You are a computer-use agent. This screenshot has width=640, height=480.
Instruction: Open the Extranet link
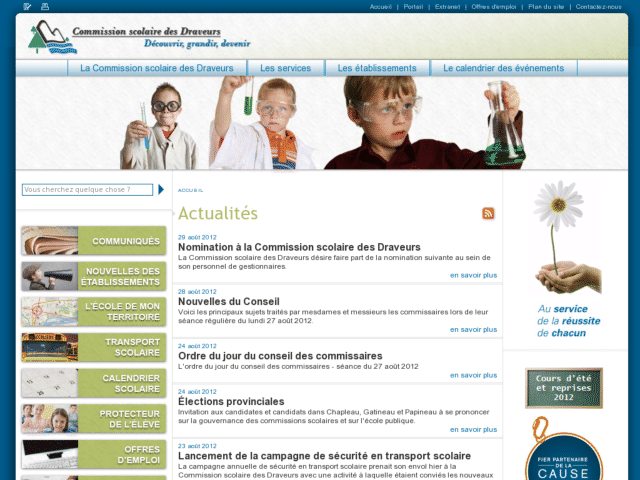(447, 7)
